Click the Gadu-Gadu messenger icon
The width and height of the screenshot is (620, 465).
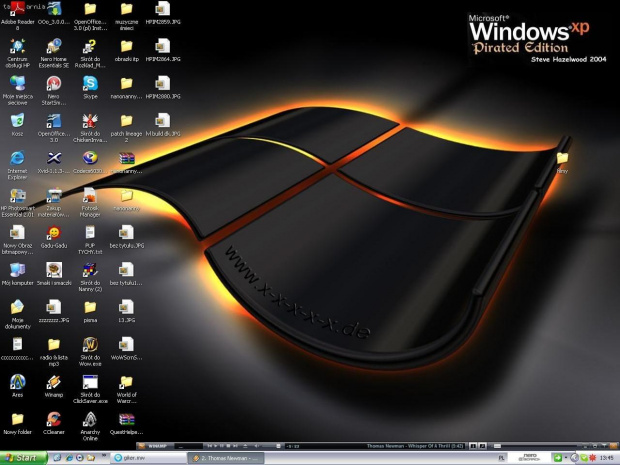pyautogui.click(x=54, y=236)
